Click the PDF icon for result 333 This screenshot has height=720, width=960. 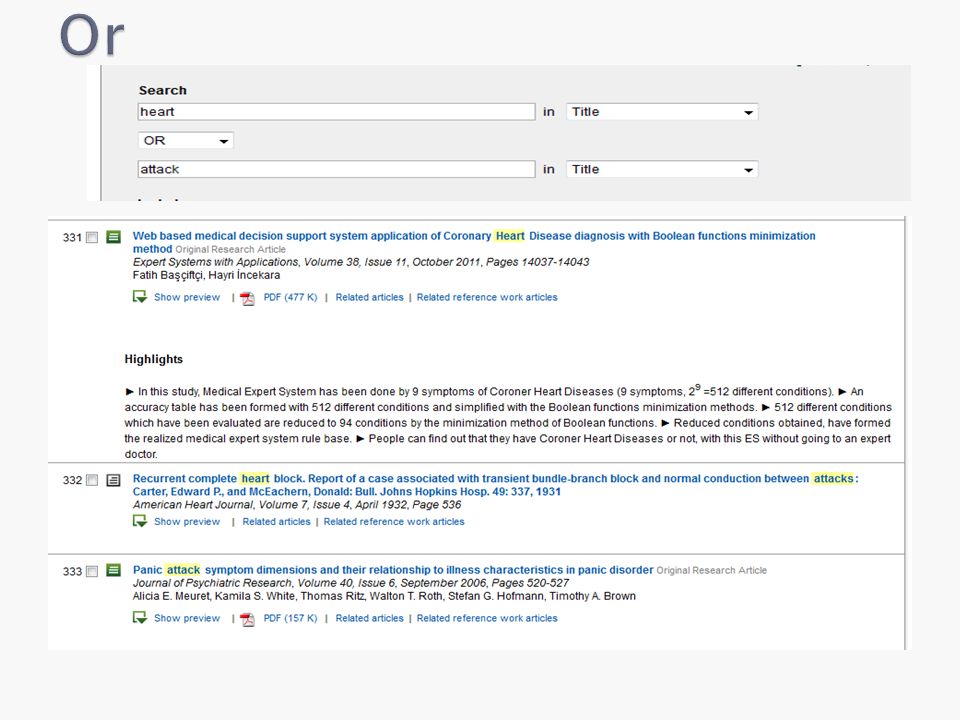coord(247,619)
